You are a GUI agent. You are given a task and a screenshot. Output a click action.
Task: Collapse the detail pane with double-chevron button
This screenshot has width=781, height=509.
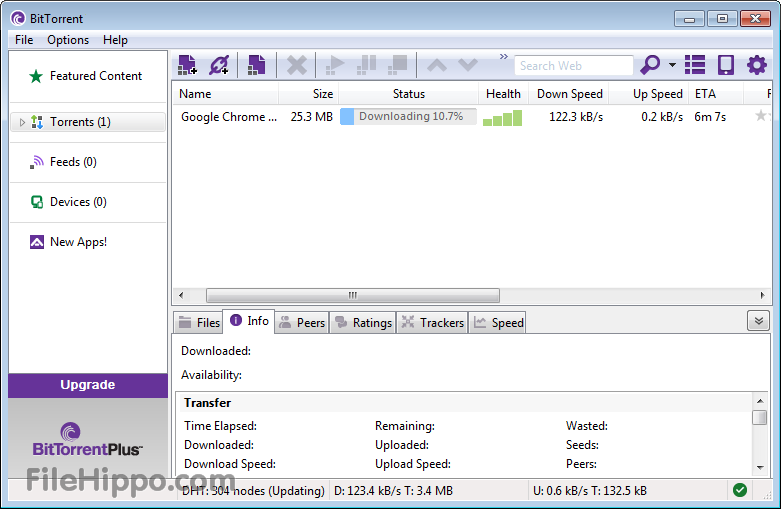pyautogui.click(x=758, y=321)
